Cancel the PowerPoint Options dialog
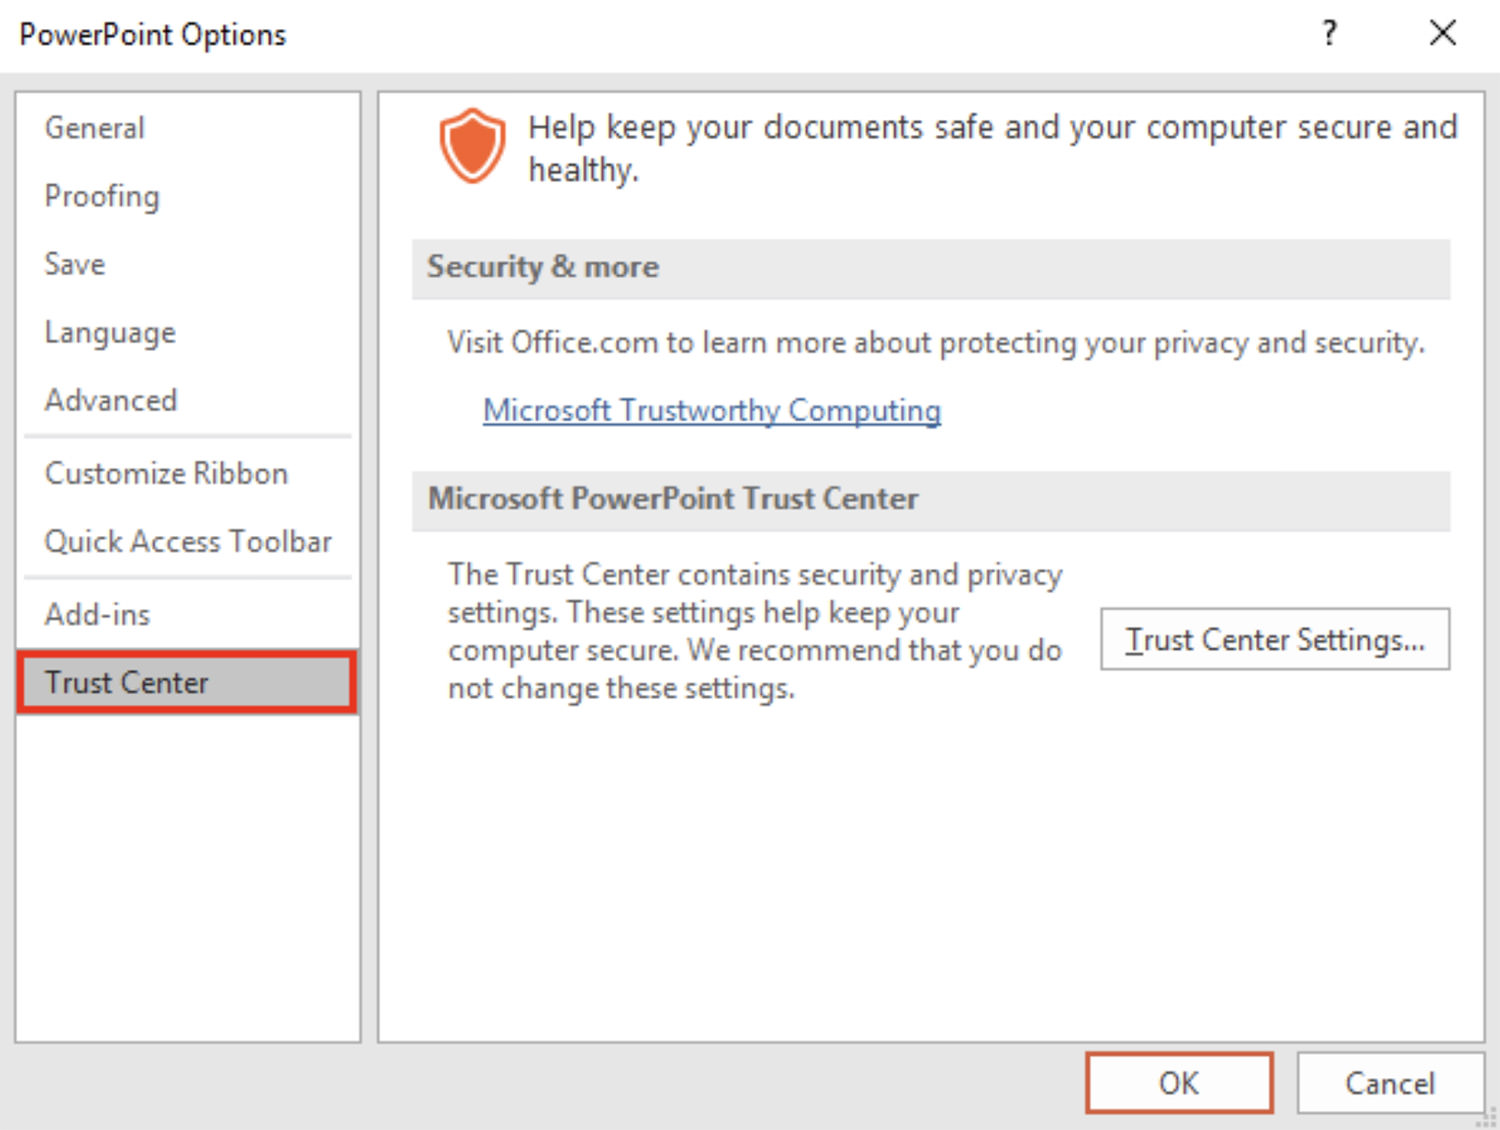The image size is (1500, 1130). (1390, 1083)
